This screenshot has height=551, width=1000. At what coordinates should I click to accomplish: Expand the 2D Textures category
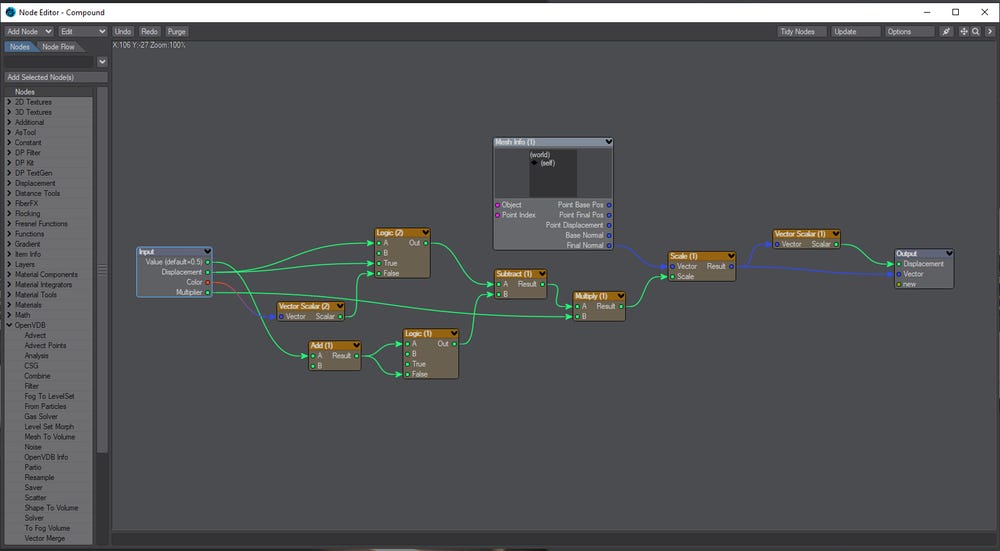(9, 102)
